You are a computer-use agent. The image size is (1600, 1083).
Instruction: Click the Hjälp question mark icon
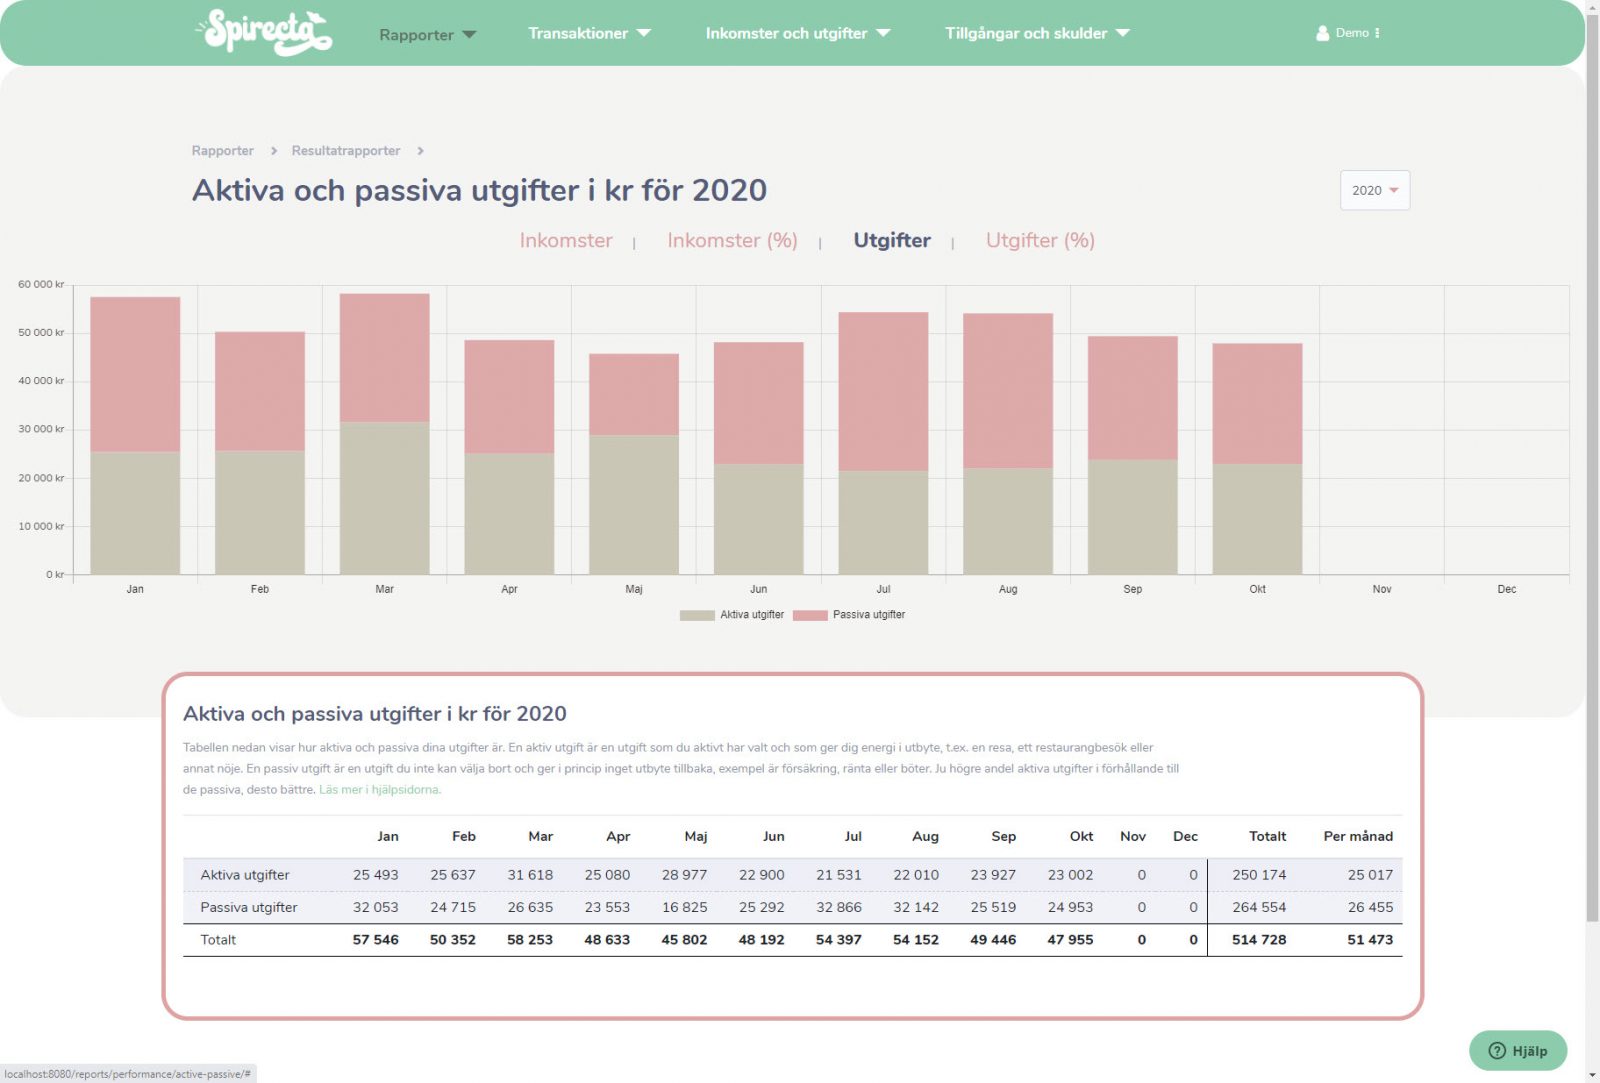pos(1497,1050)
